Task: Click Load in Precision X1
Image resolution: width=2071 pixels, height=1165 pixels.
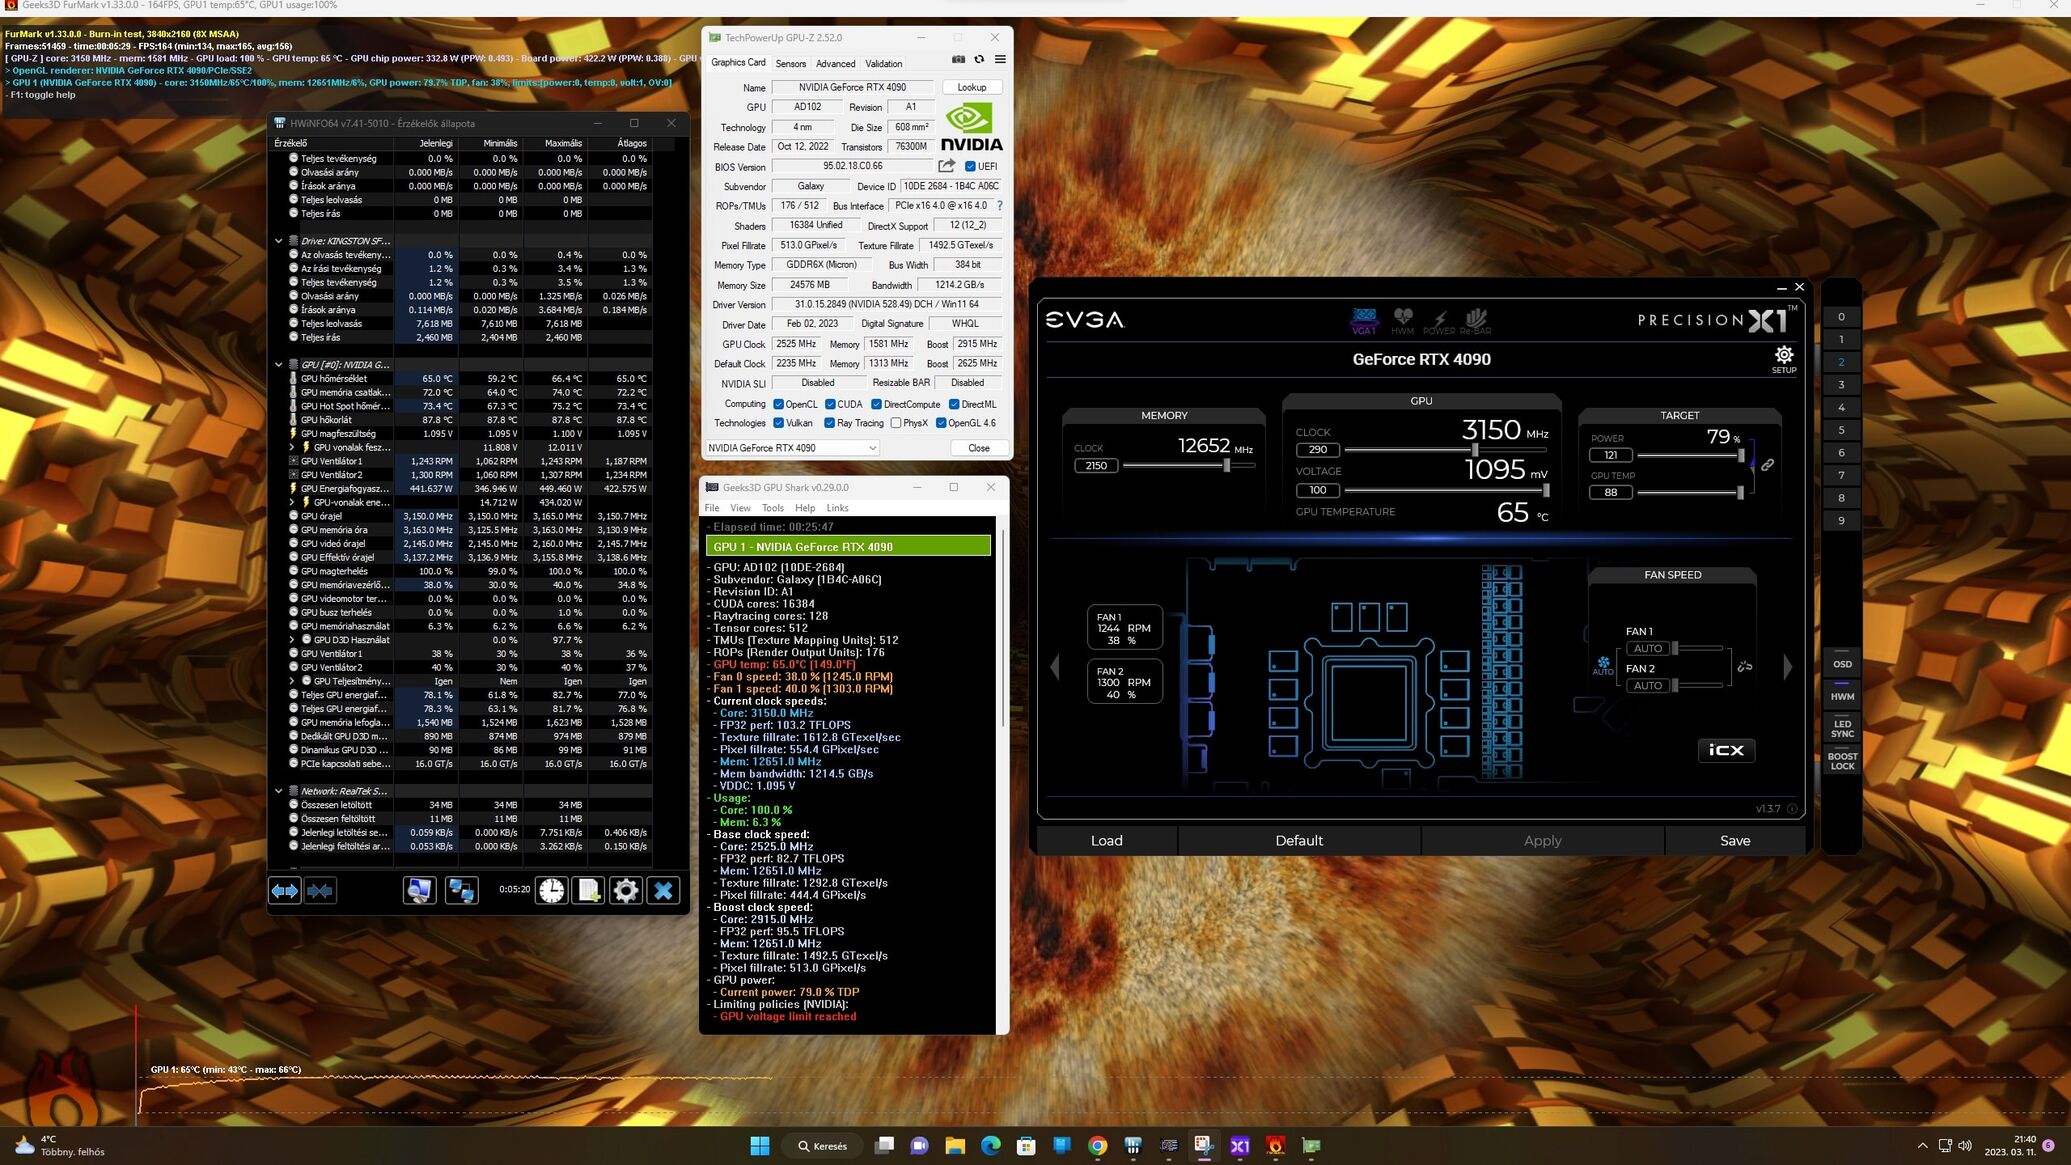Action: point(1106,841)
